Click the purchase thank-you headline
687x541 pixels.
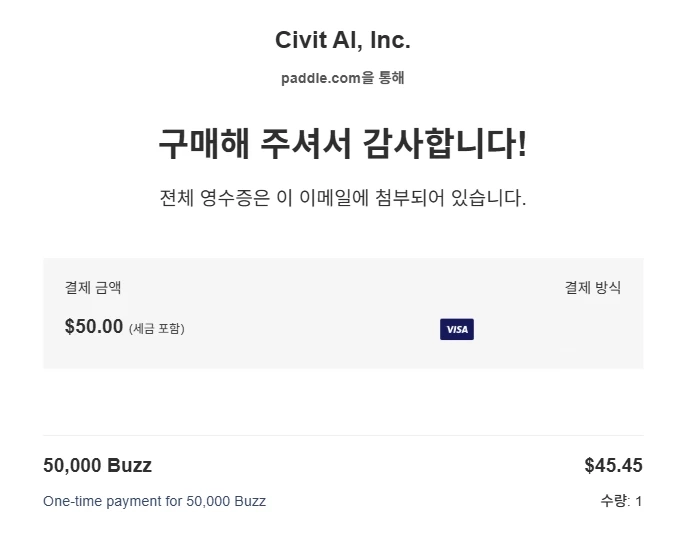(x=343, y=144)
